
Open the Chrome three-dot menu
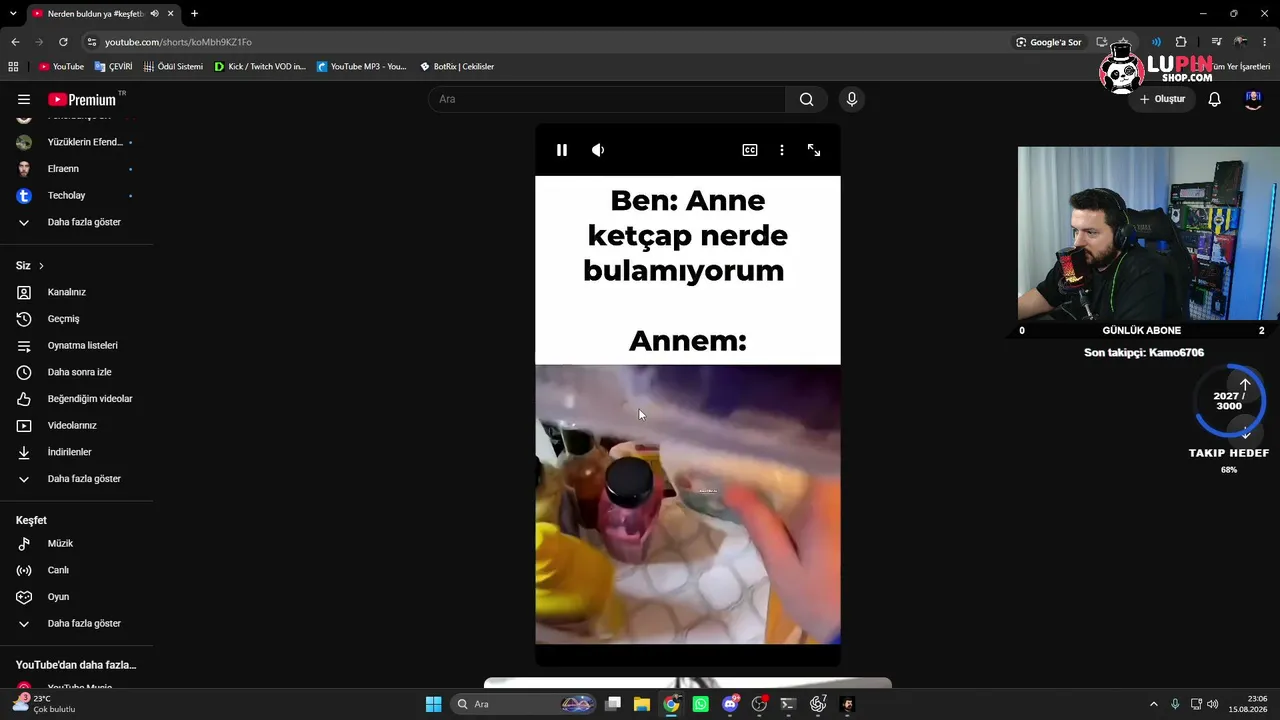(1265, 42)
